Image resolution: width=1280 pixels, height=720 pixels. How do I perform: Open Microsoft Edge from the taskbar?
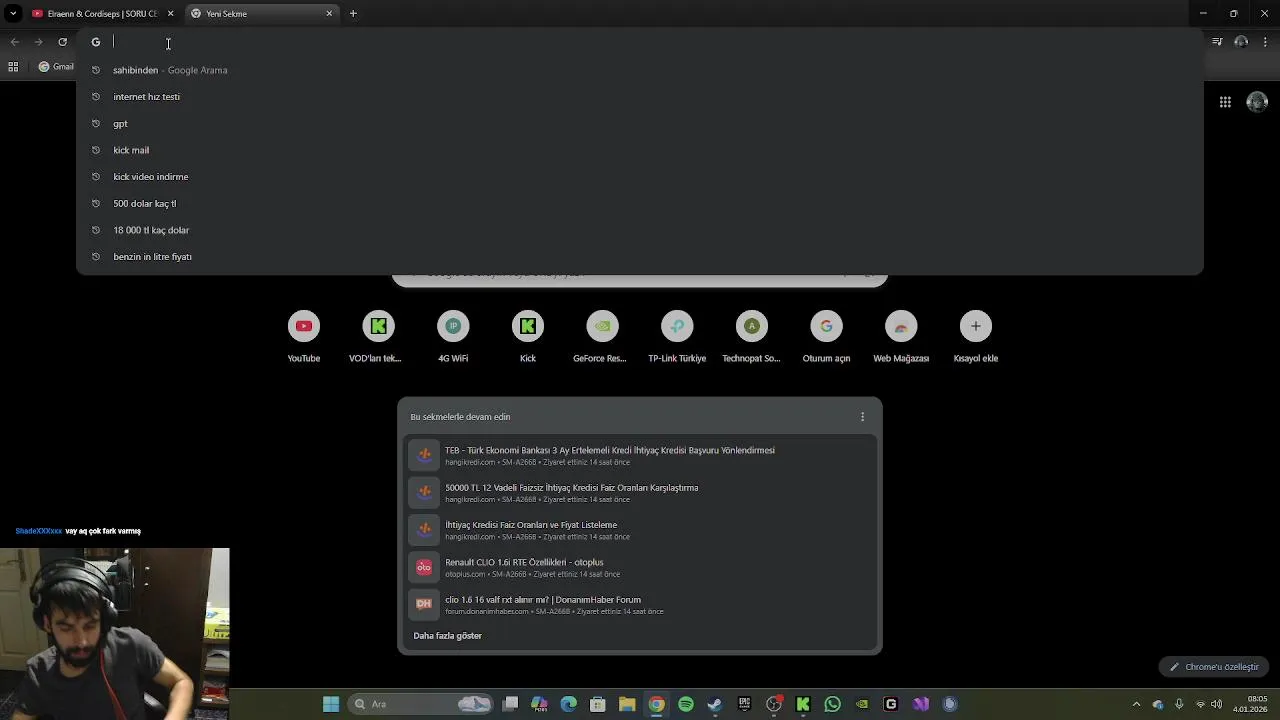(x=569, y=704)
